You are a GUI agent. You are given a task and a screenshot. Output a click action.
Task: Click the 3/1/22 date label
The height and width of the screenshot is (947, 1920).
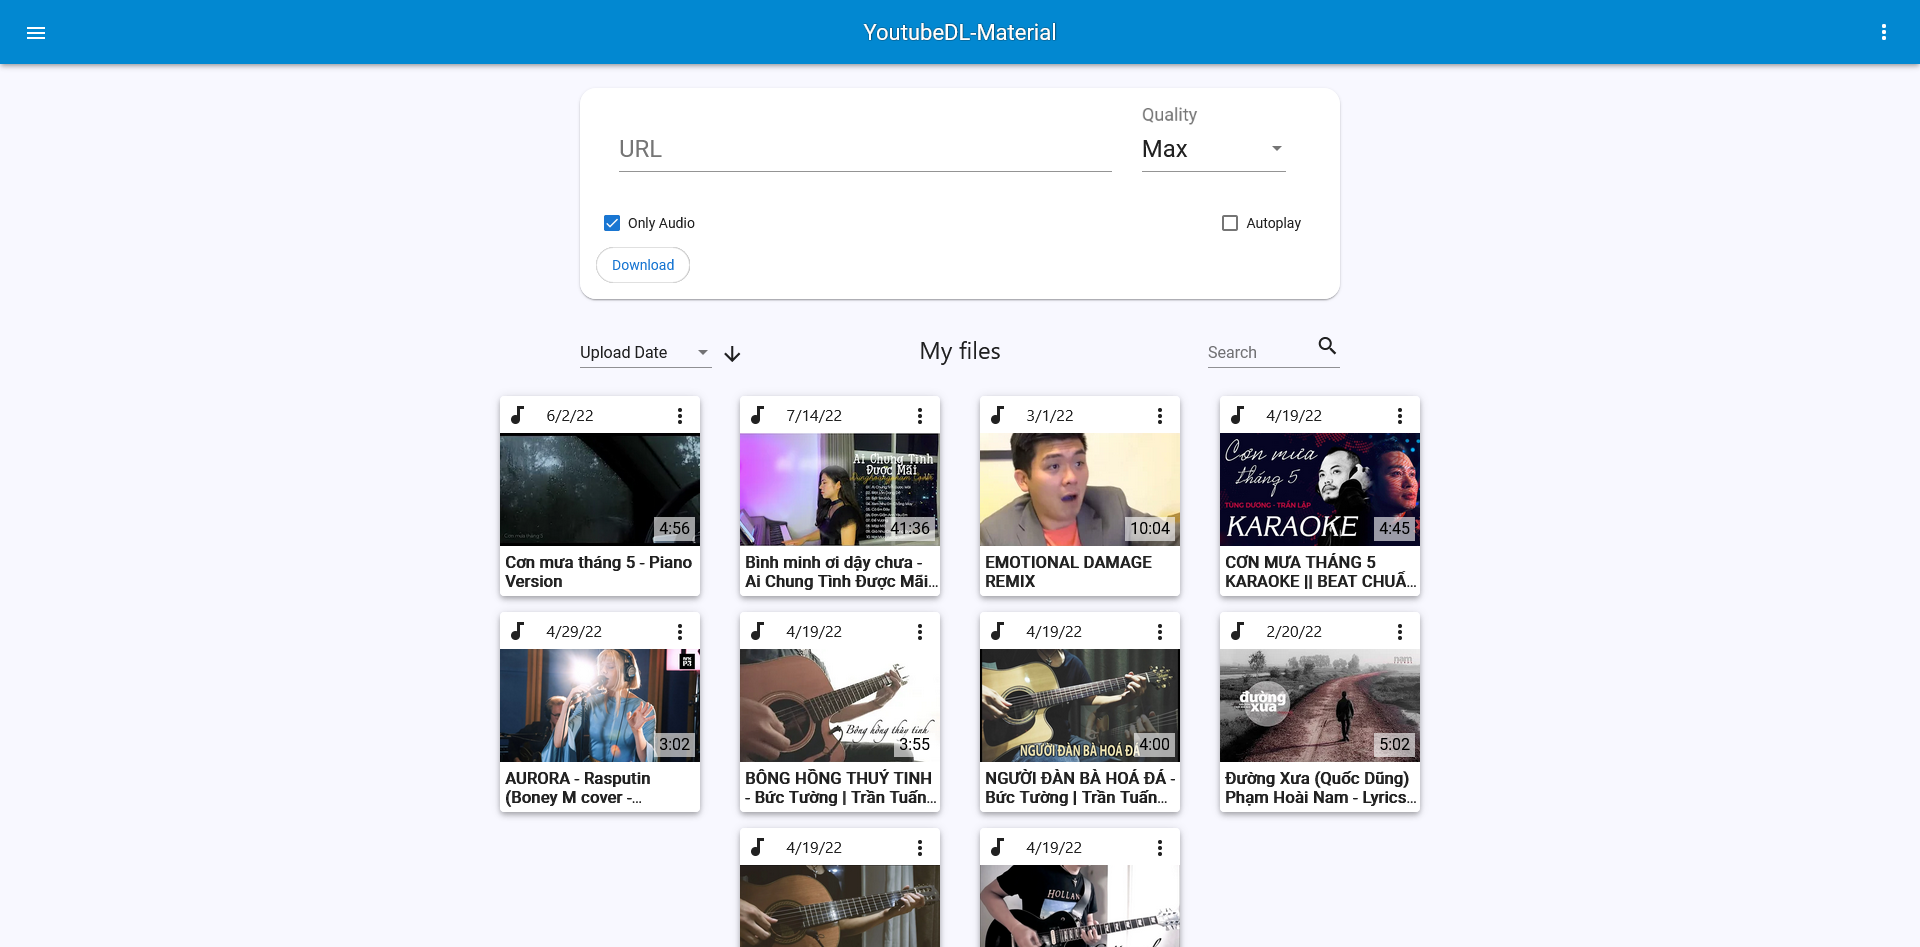1050,416
